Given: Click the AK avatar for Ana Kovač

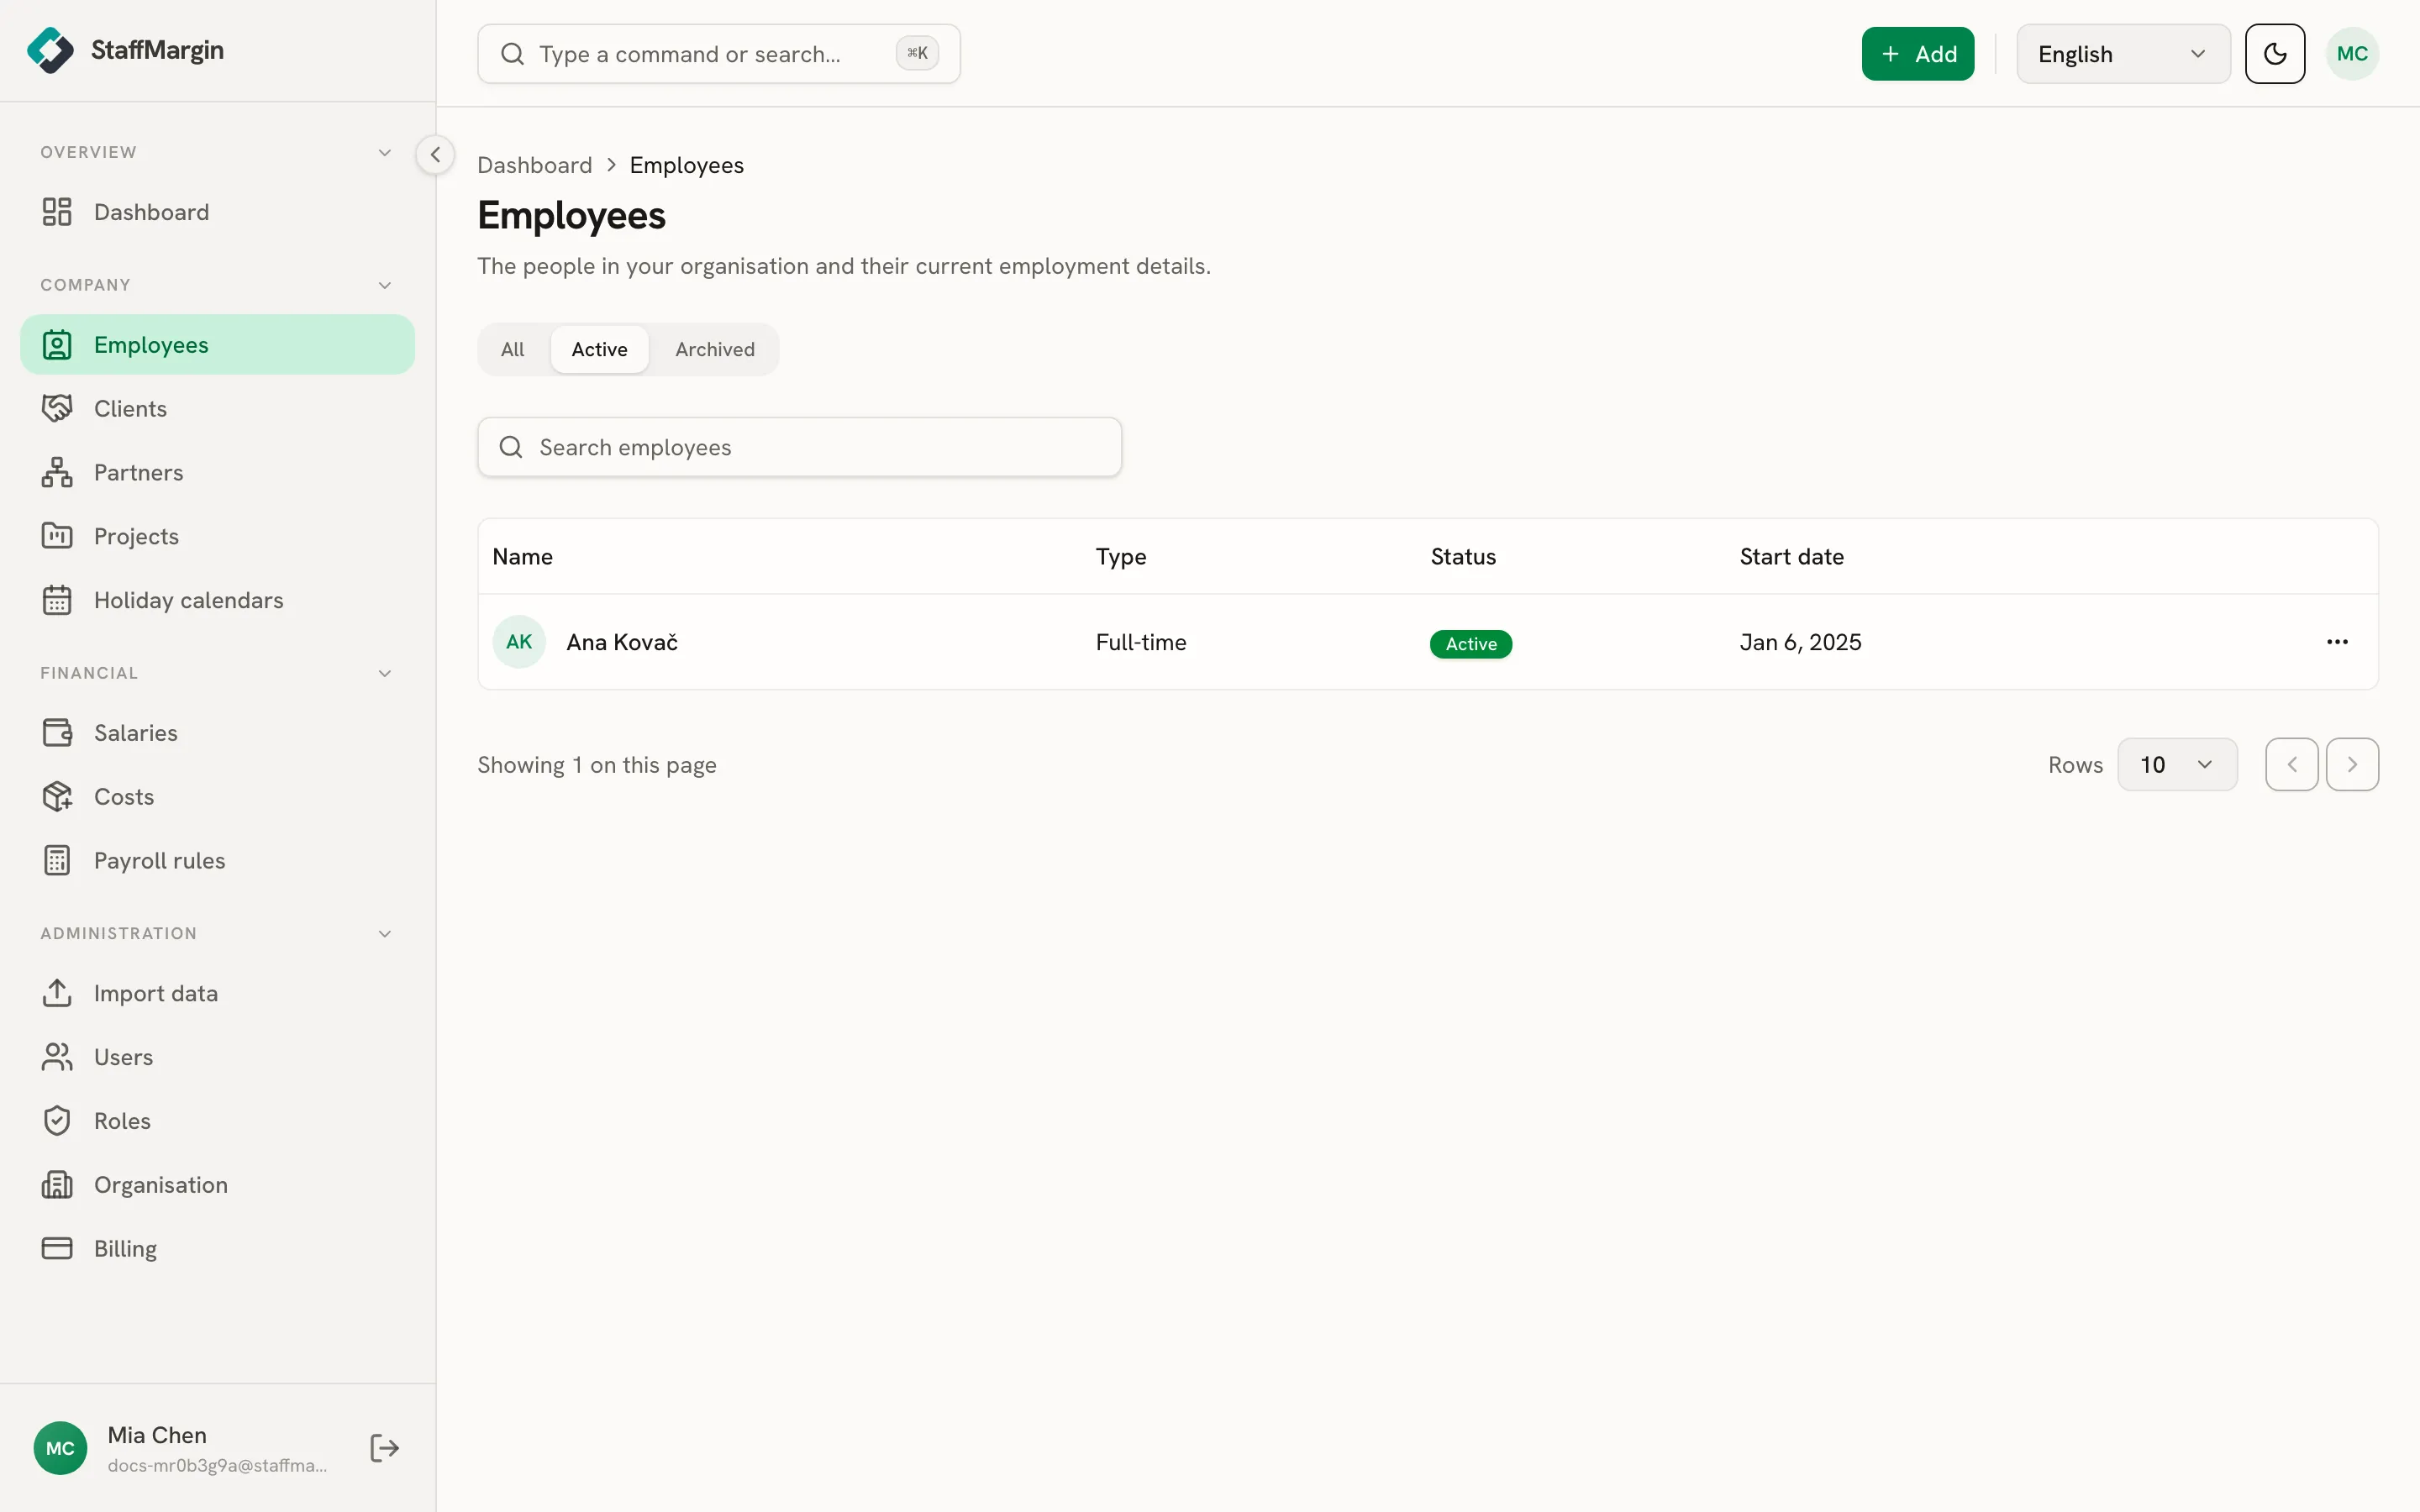Looking at the screenshot, I should tap(519, 642).
